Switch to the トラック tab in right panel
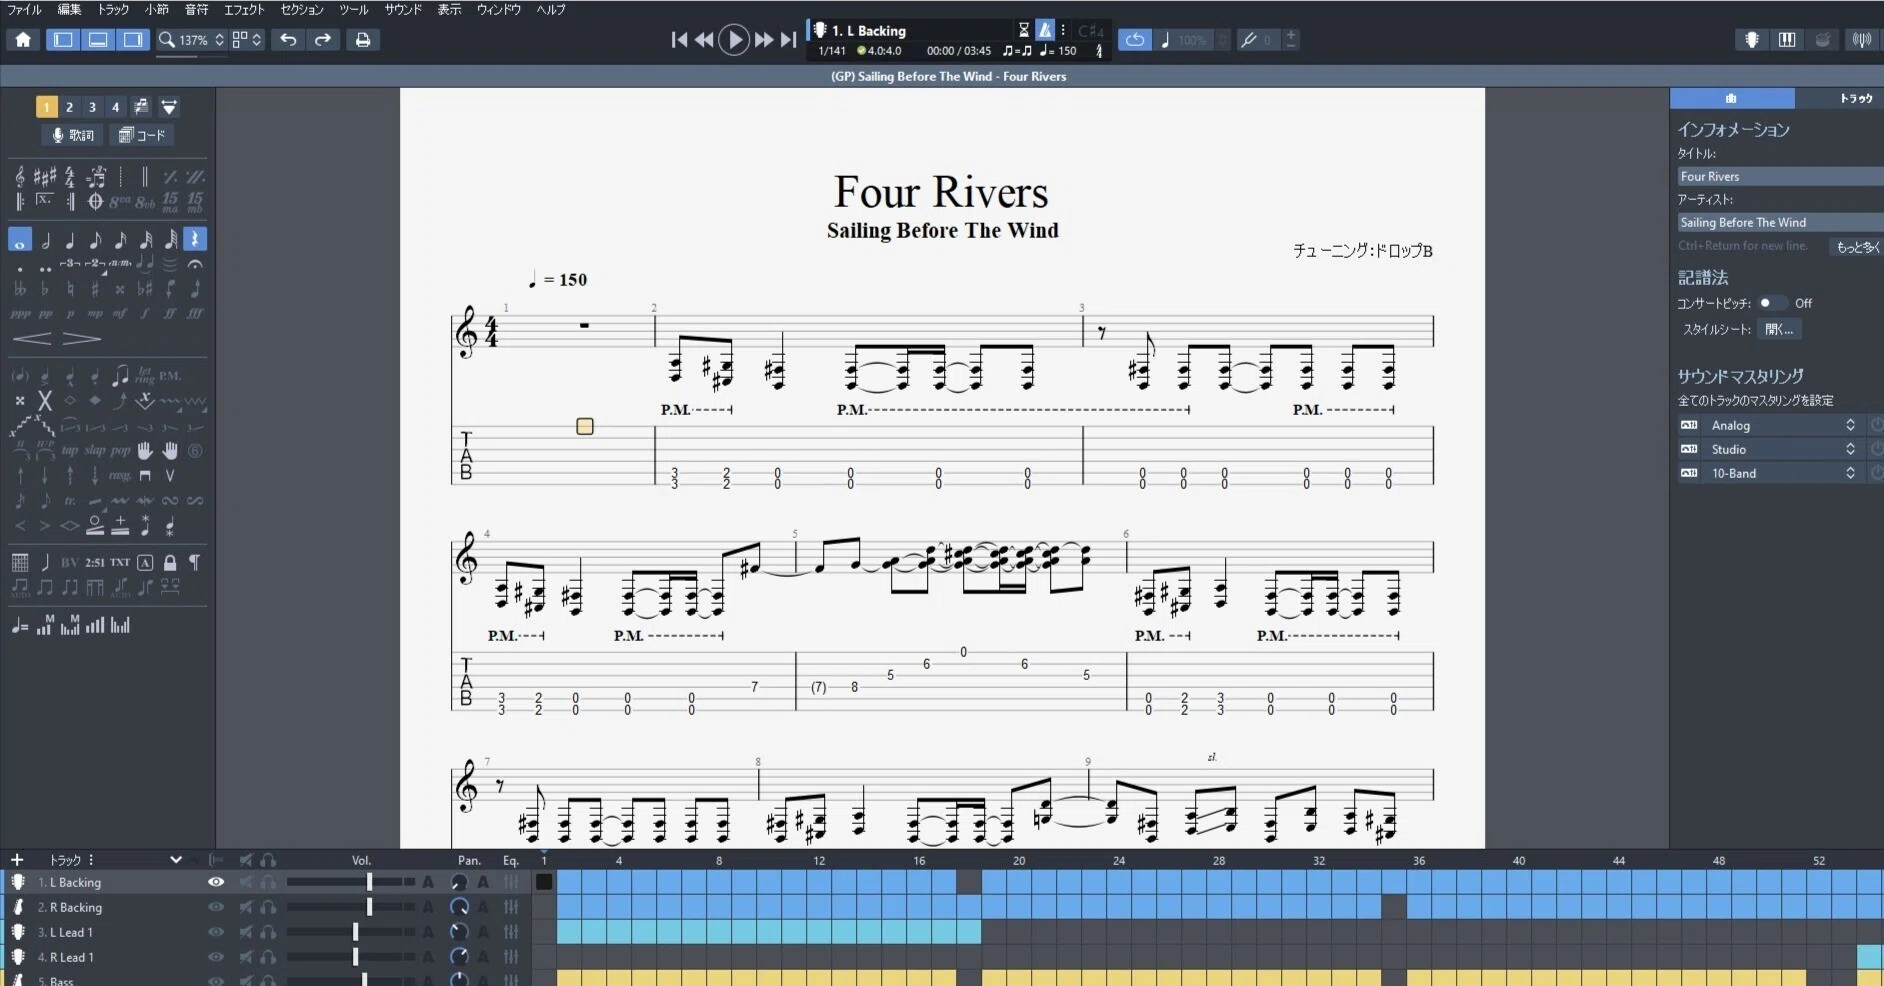1884x986 pixels. [x=1856, y=98]
